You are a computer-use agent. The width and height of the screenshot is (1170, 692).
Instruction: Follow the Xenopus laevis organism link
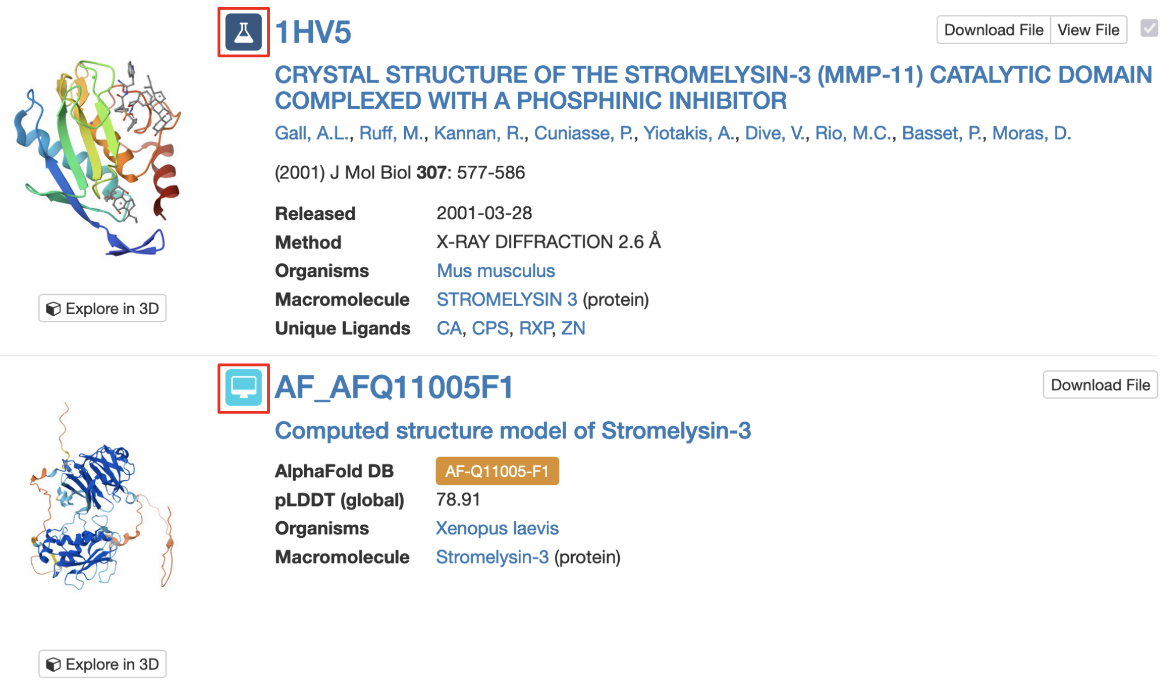tap(497, 528)
